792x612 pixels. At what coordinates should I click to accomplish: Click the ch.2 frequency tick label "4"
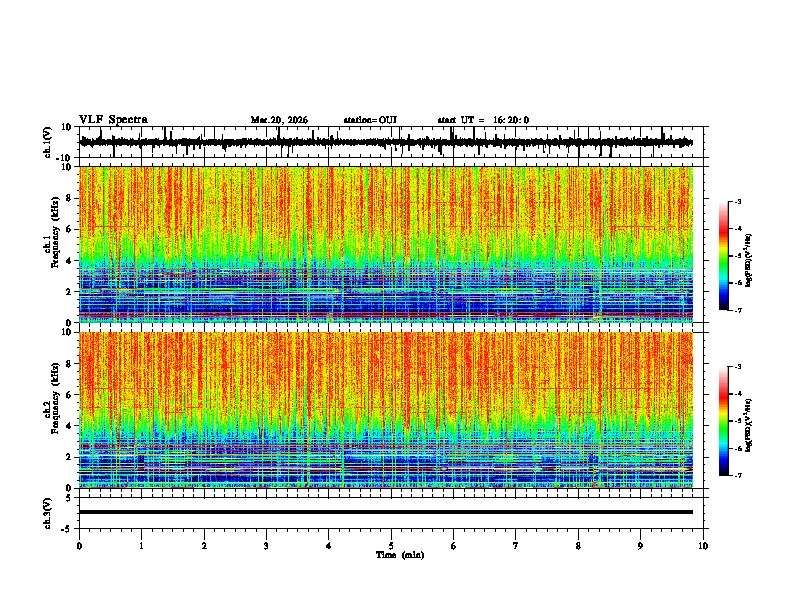pos(69,426)
